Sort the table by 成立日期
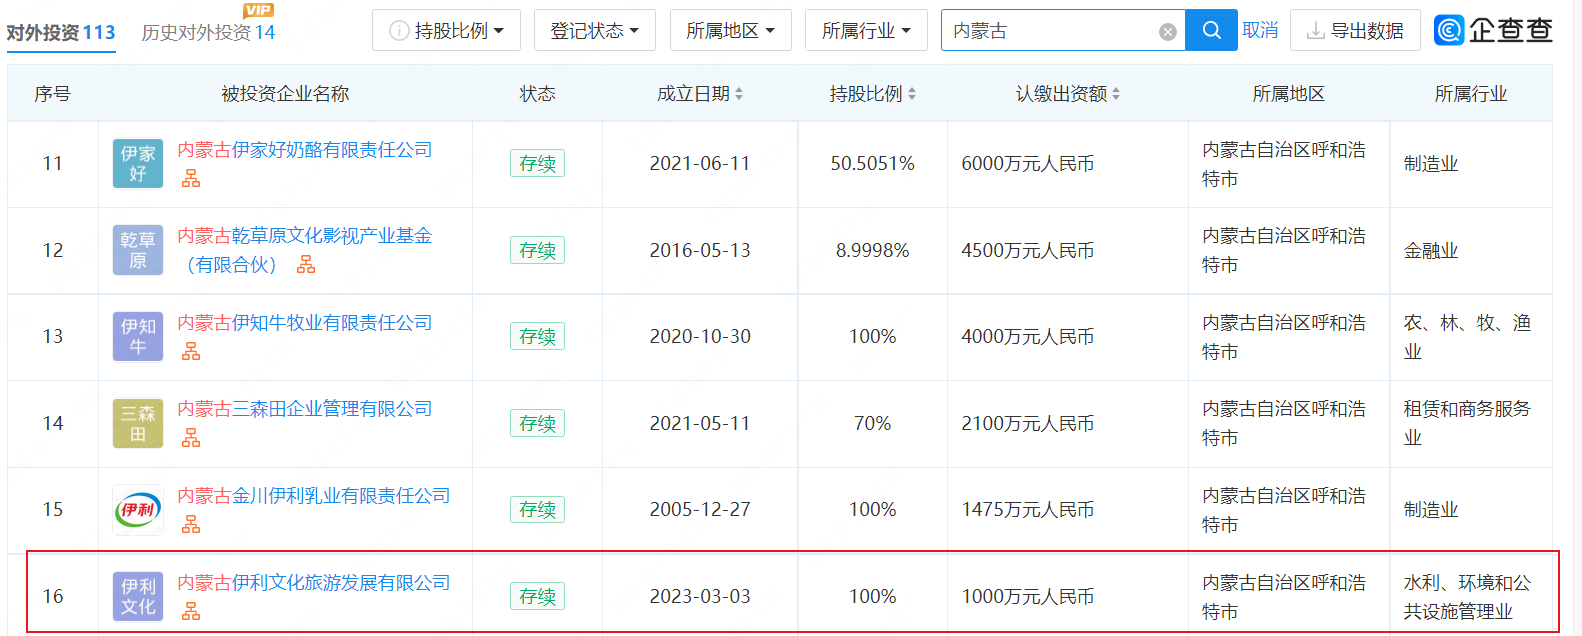This screenshot has width=1582, height=636. coord(700,94)
